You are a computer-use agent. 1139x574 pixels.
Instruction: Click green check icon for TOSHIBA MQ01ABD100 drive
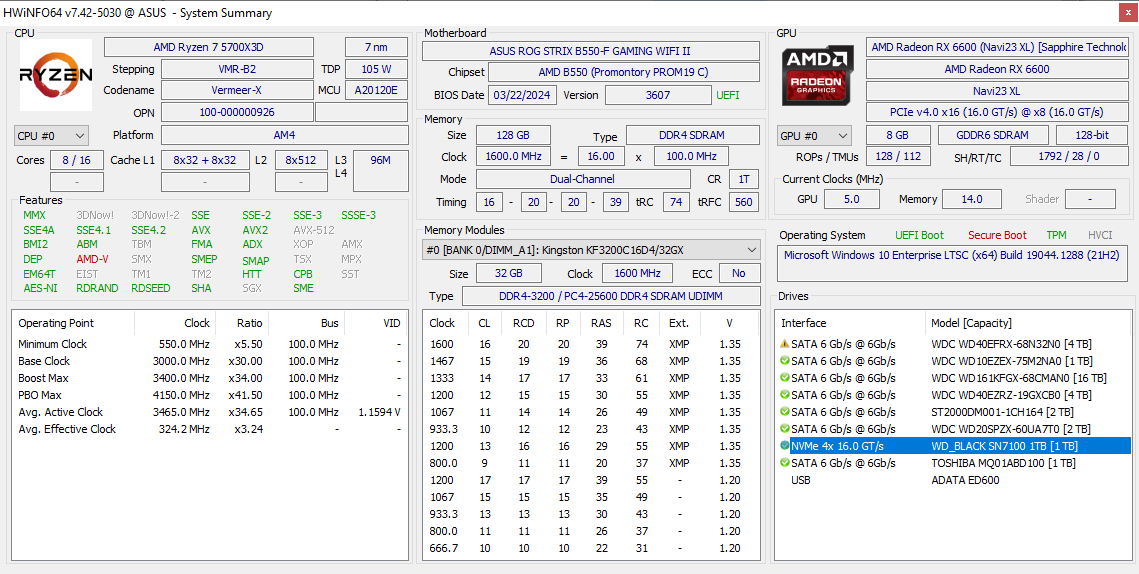pos(785,463)
